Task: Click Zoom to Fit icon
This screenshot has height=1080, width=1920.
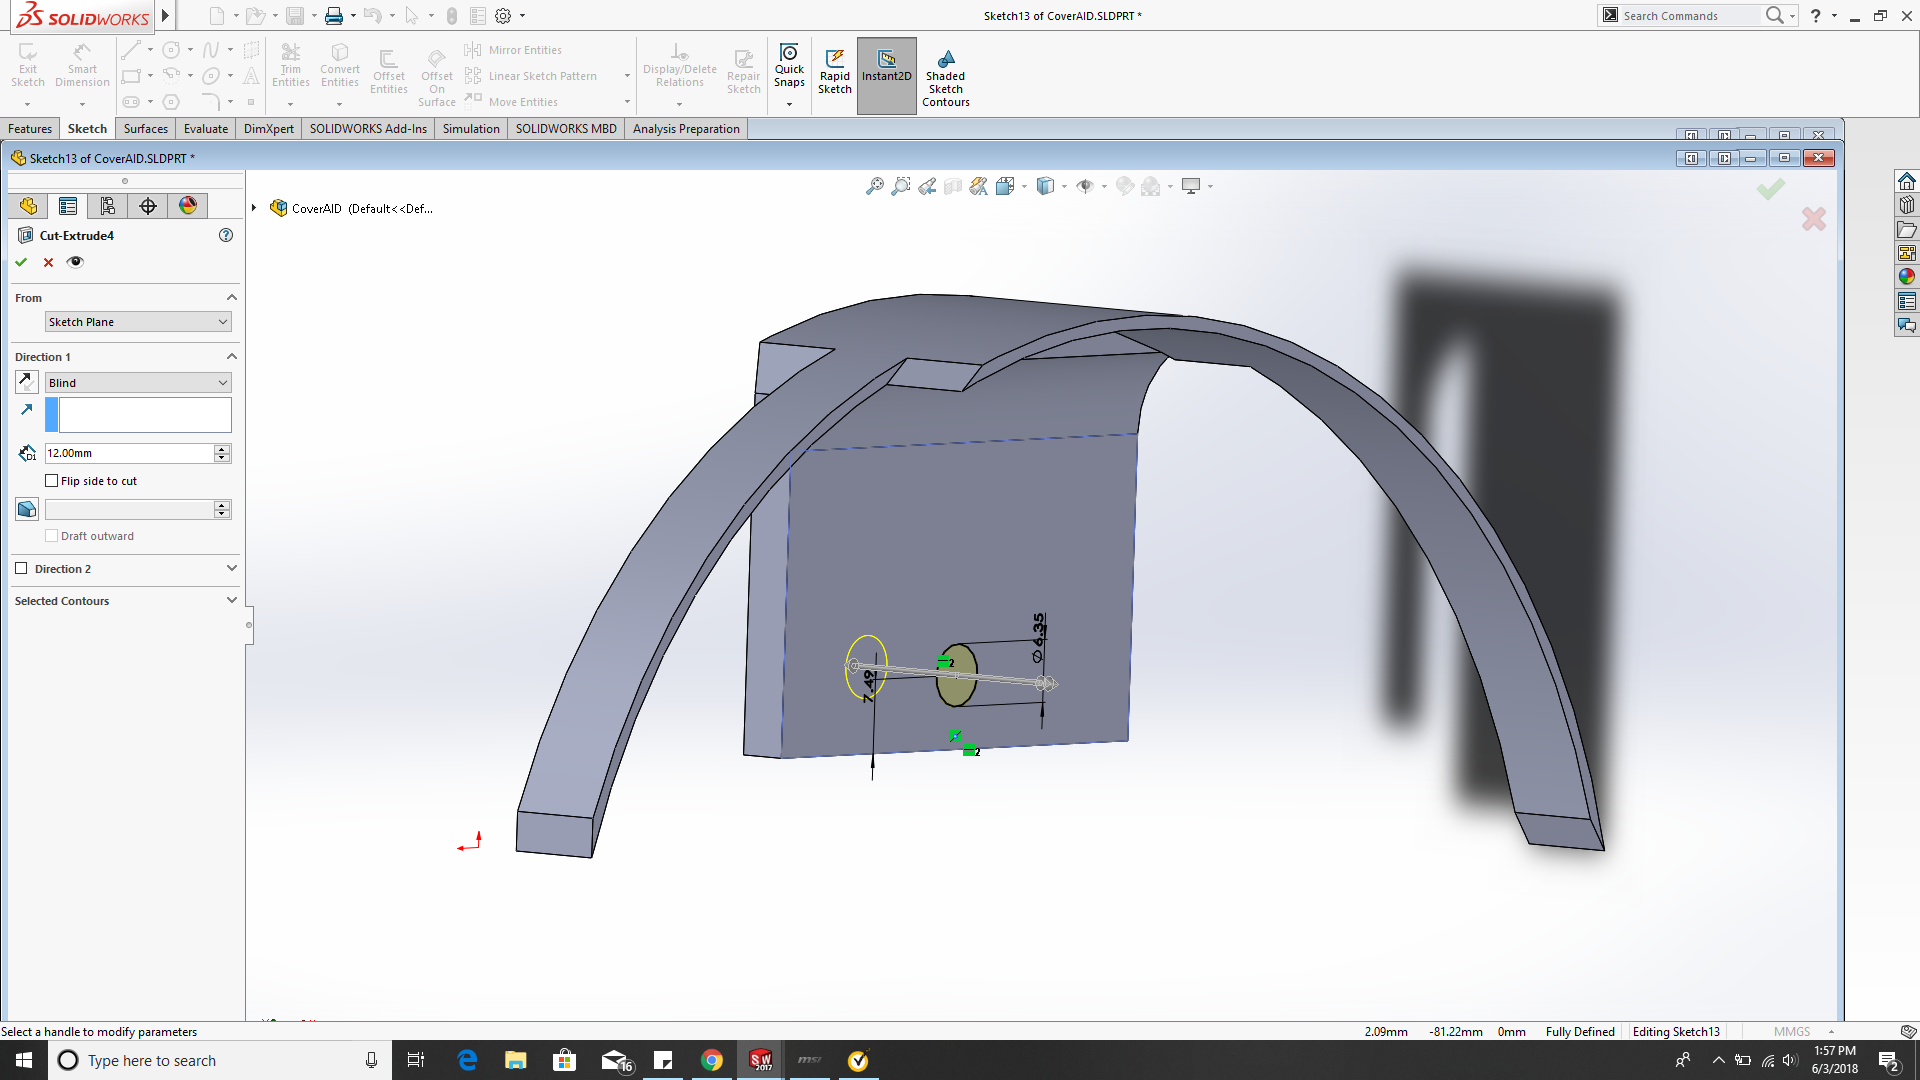Action: tap(875, 186)
